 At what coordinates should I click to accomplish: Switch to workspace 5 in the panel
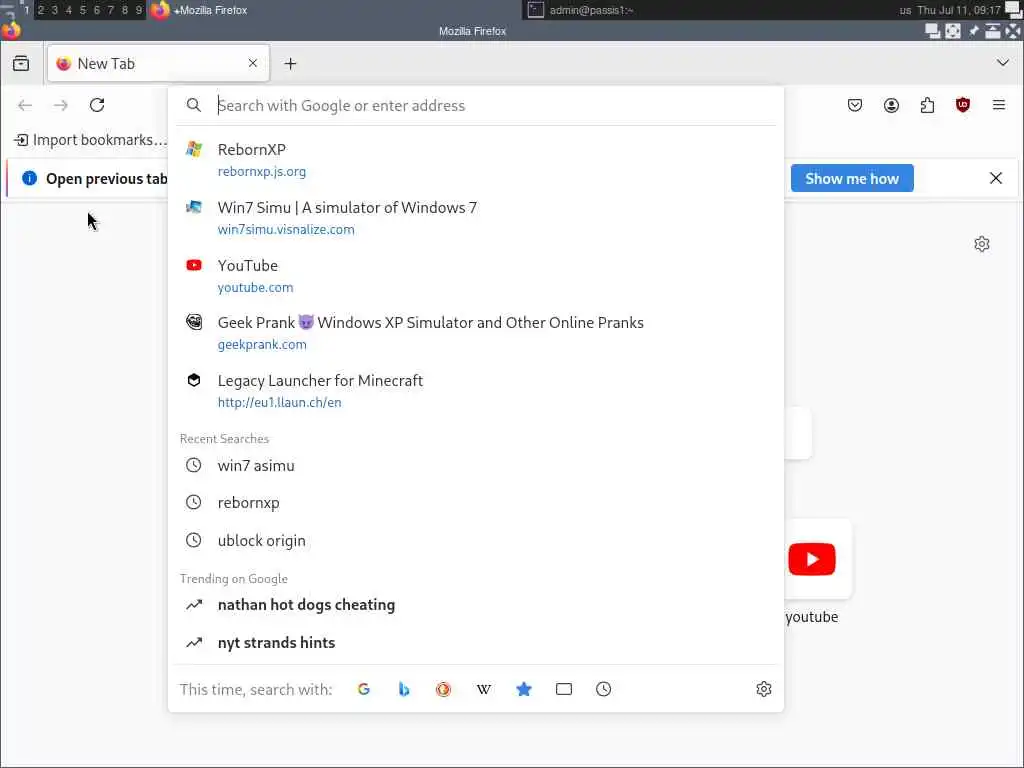click(x=82, y=10)
